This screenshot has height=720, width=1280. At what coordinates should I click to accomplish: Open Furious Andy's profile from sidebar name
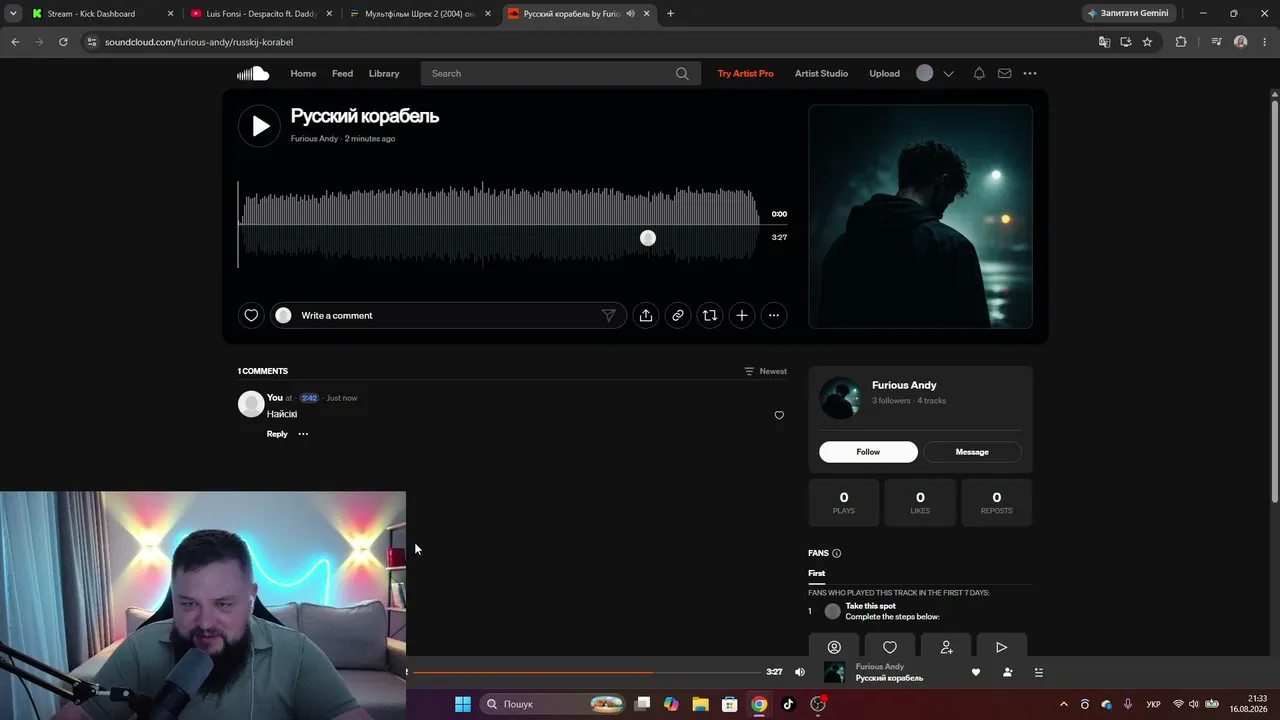click(904, 385)
